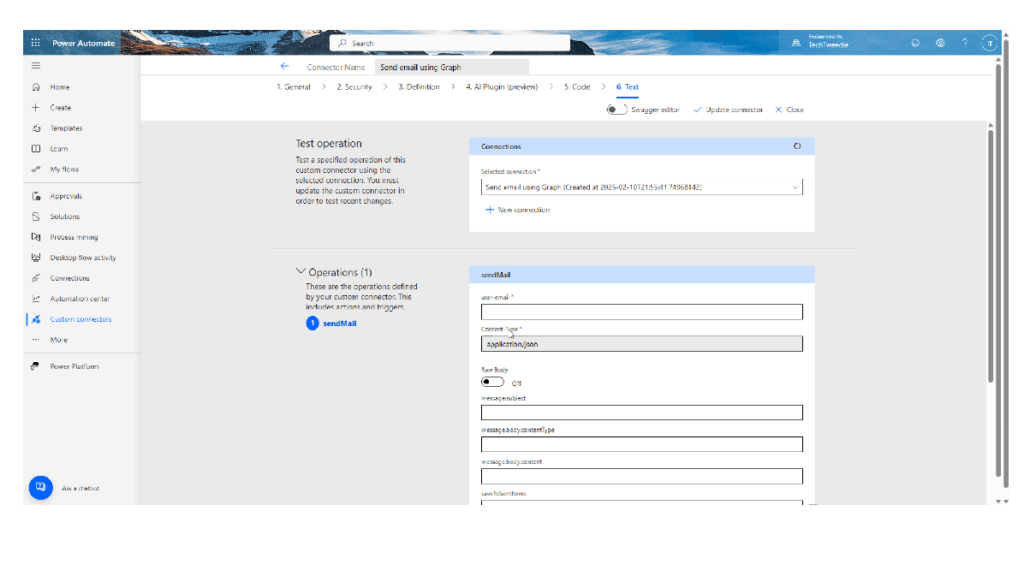
Task: Click the message.subject input field
Action: [x=641, y=412]
